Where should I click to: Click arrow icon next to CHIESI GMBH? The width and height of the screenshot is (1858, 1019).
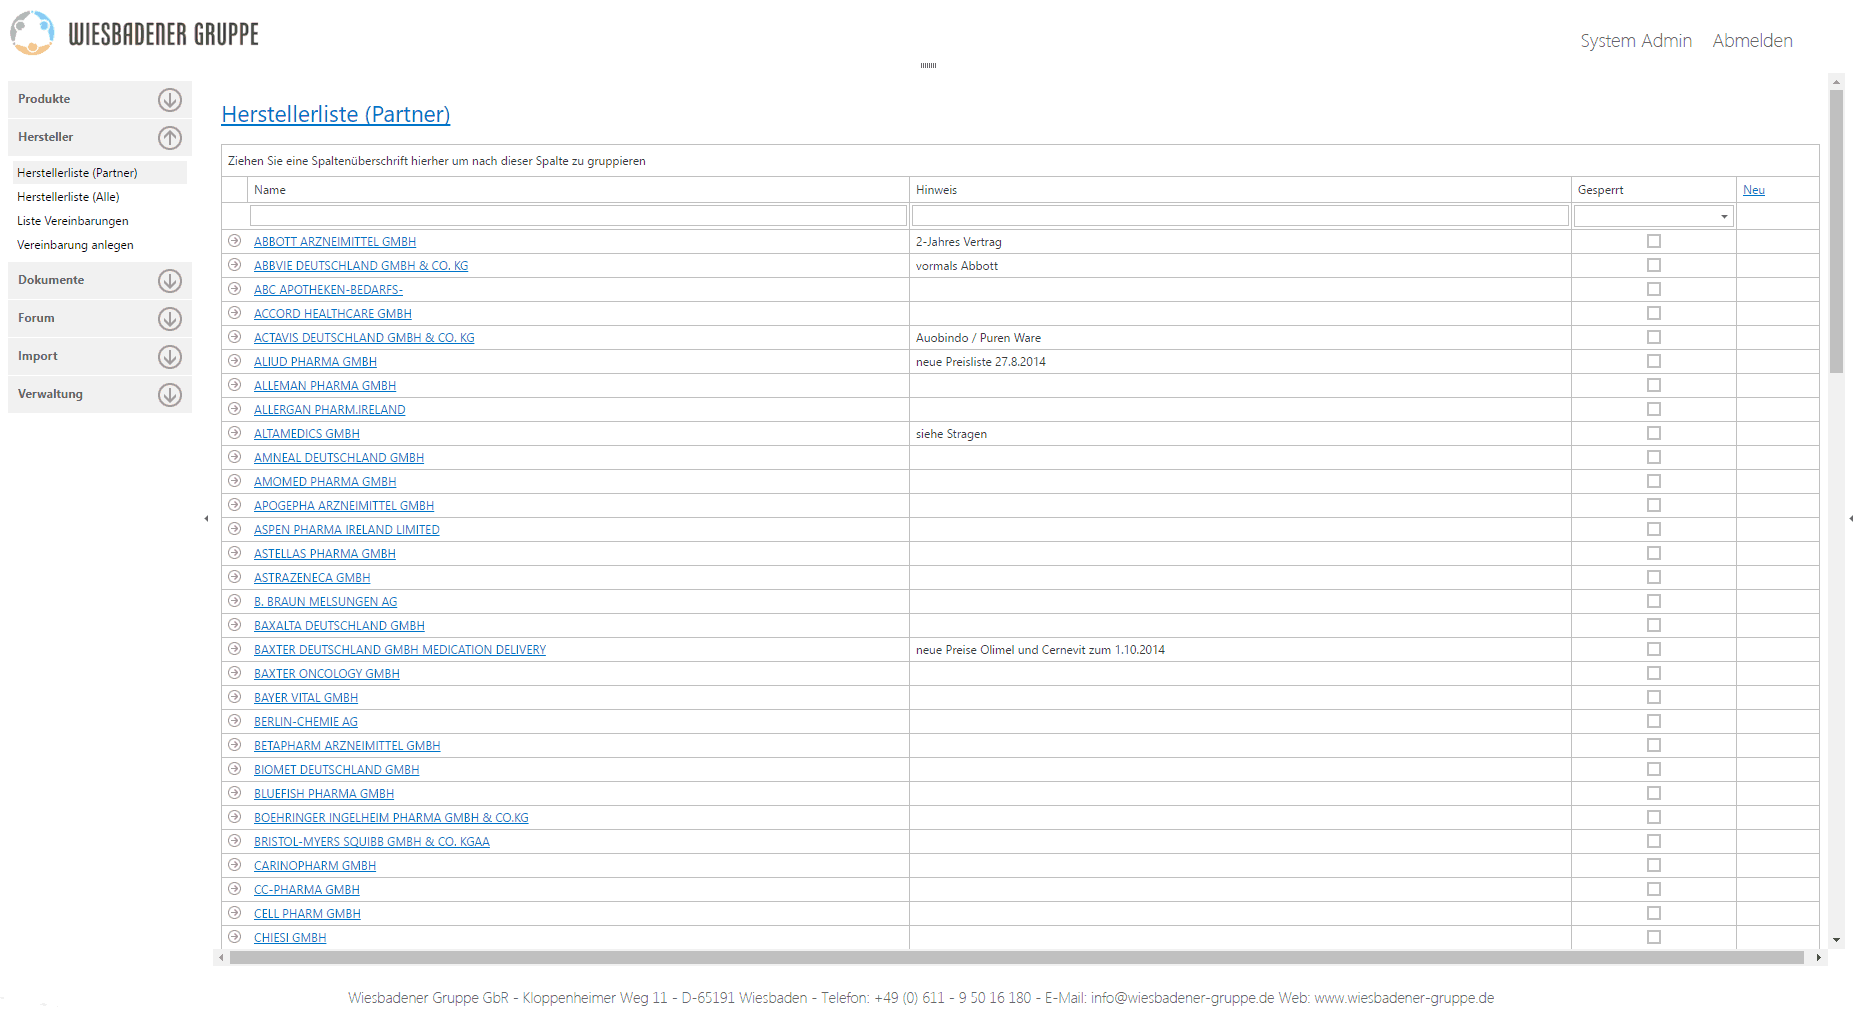[235, 937]
